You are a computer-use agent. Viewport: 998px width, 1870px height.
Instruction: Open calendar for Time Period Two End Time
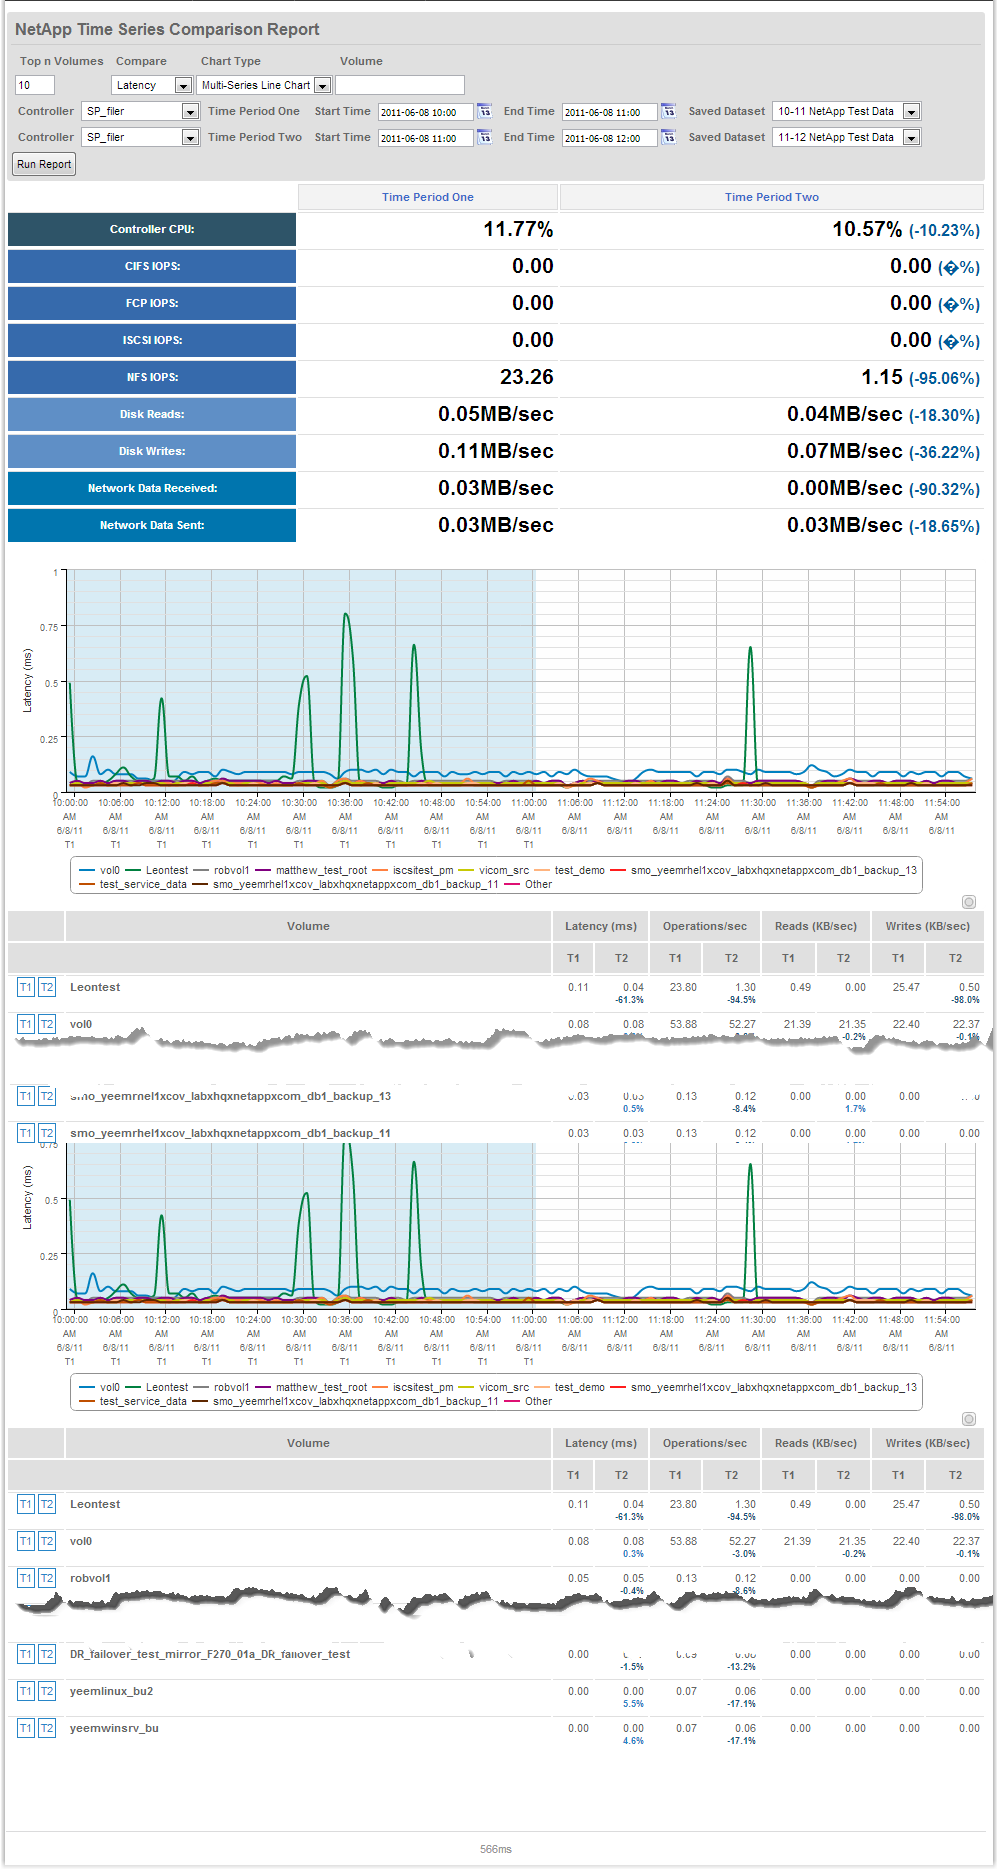[669, 137]
